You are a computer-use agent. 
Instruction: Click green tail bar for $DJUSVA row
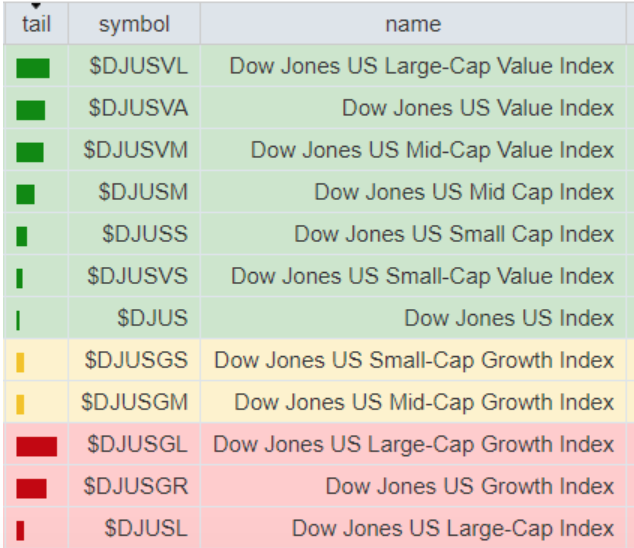pos(31,110)
